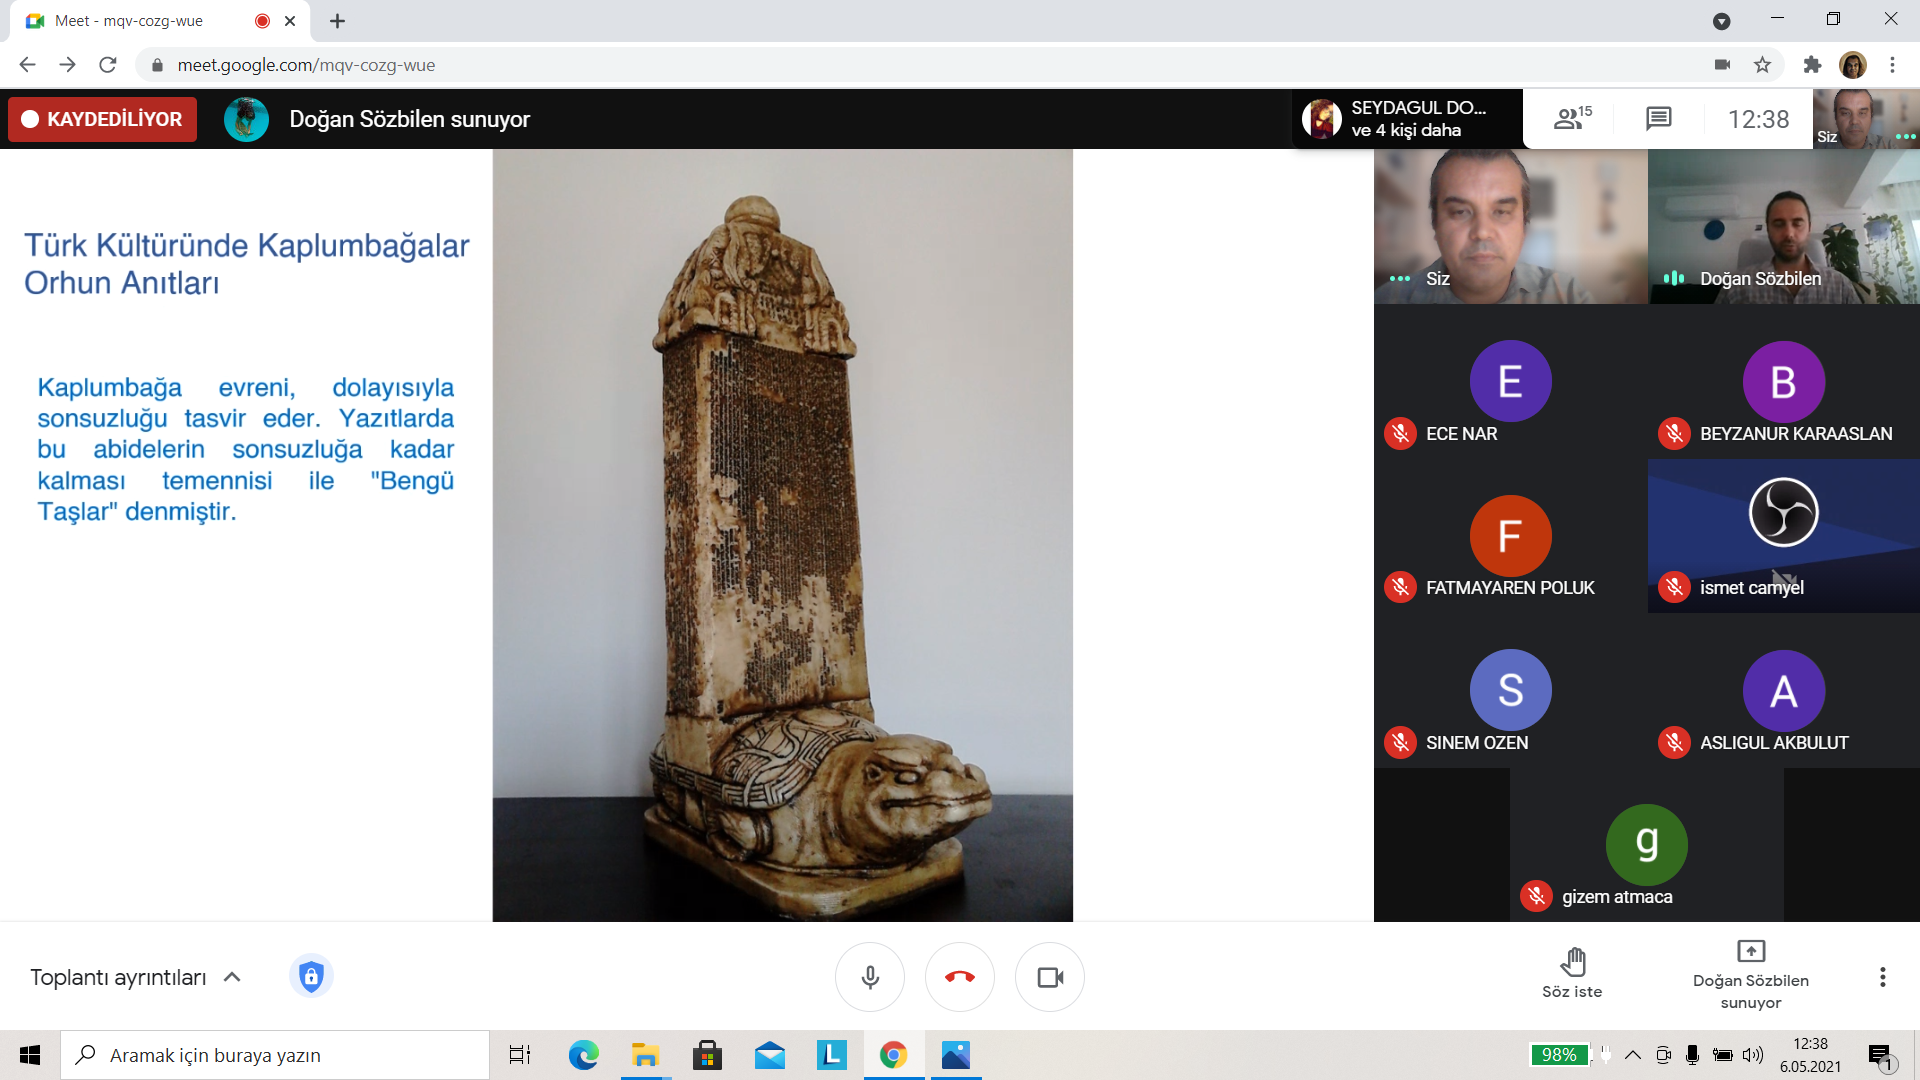Open the three-dot more options menu
This screenshot has width=1920, height=1080.
[1882, 977]
